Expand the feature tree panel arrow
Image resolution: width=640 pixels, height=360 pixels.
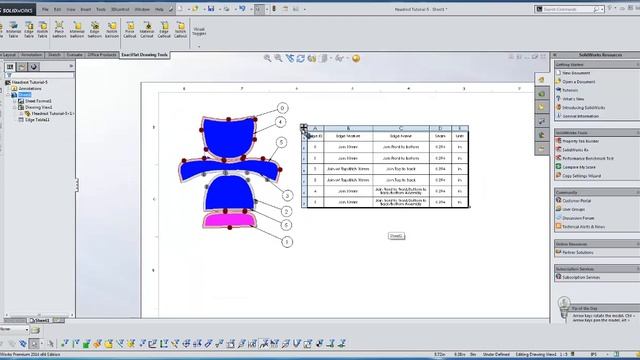[71, 66]
